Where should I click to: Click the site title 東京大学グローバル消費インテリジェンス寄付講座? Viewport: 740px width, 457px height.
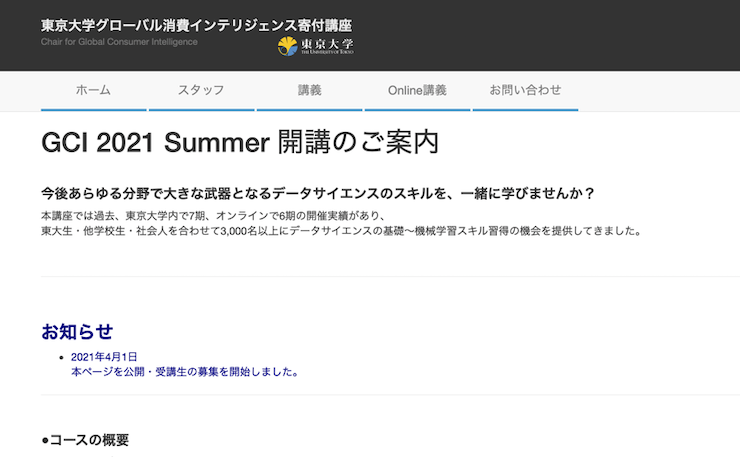pos(196,24)
